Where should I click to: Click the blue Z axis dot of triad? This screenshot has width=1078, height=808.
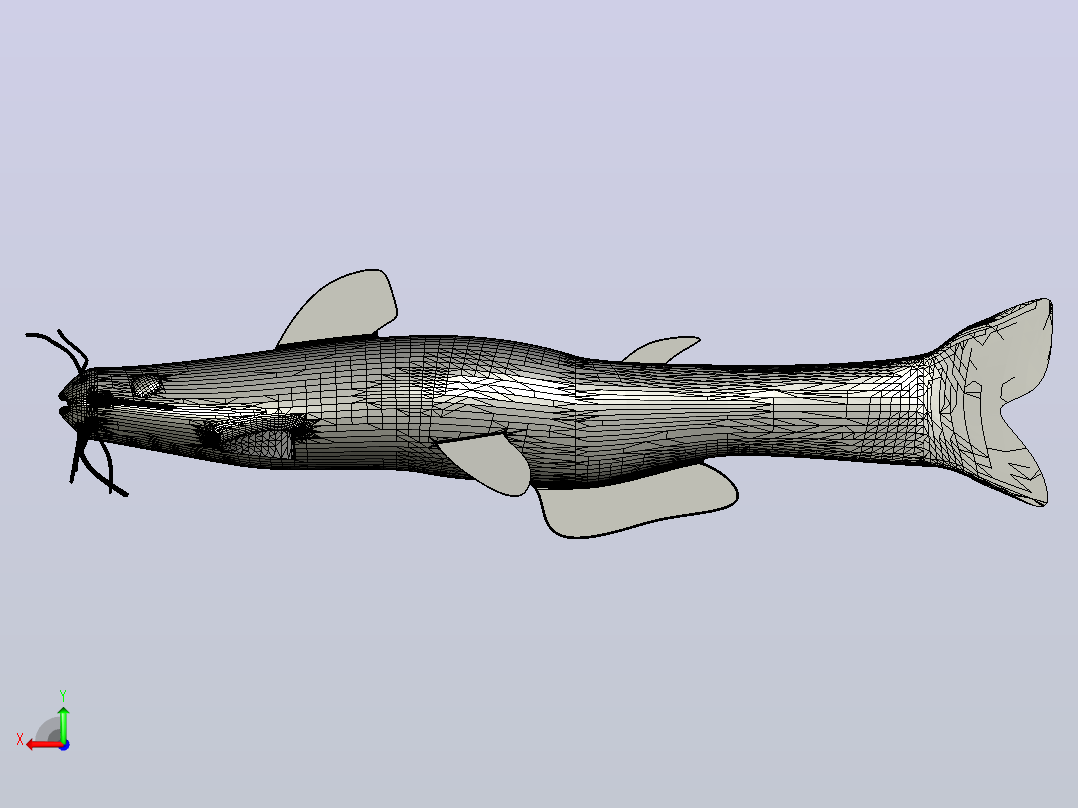tap(65, 745)
